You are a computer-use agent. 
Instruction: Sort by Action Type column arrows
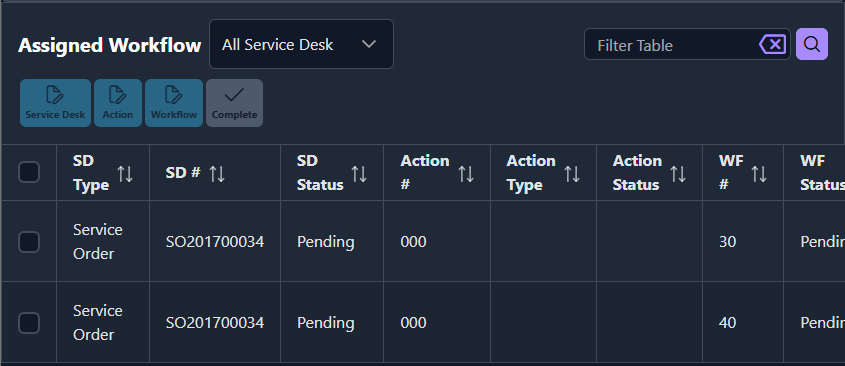[572, 174]
